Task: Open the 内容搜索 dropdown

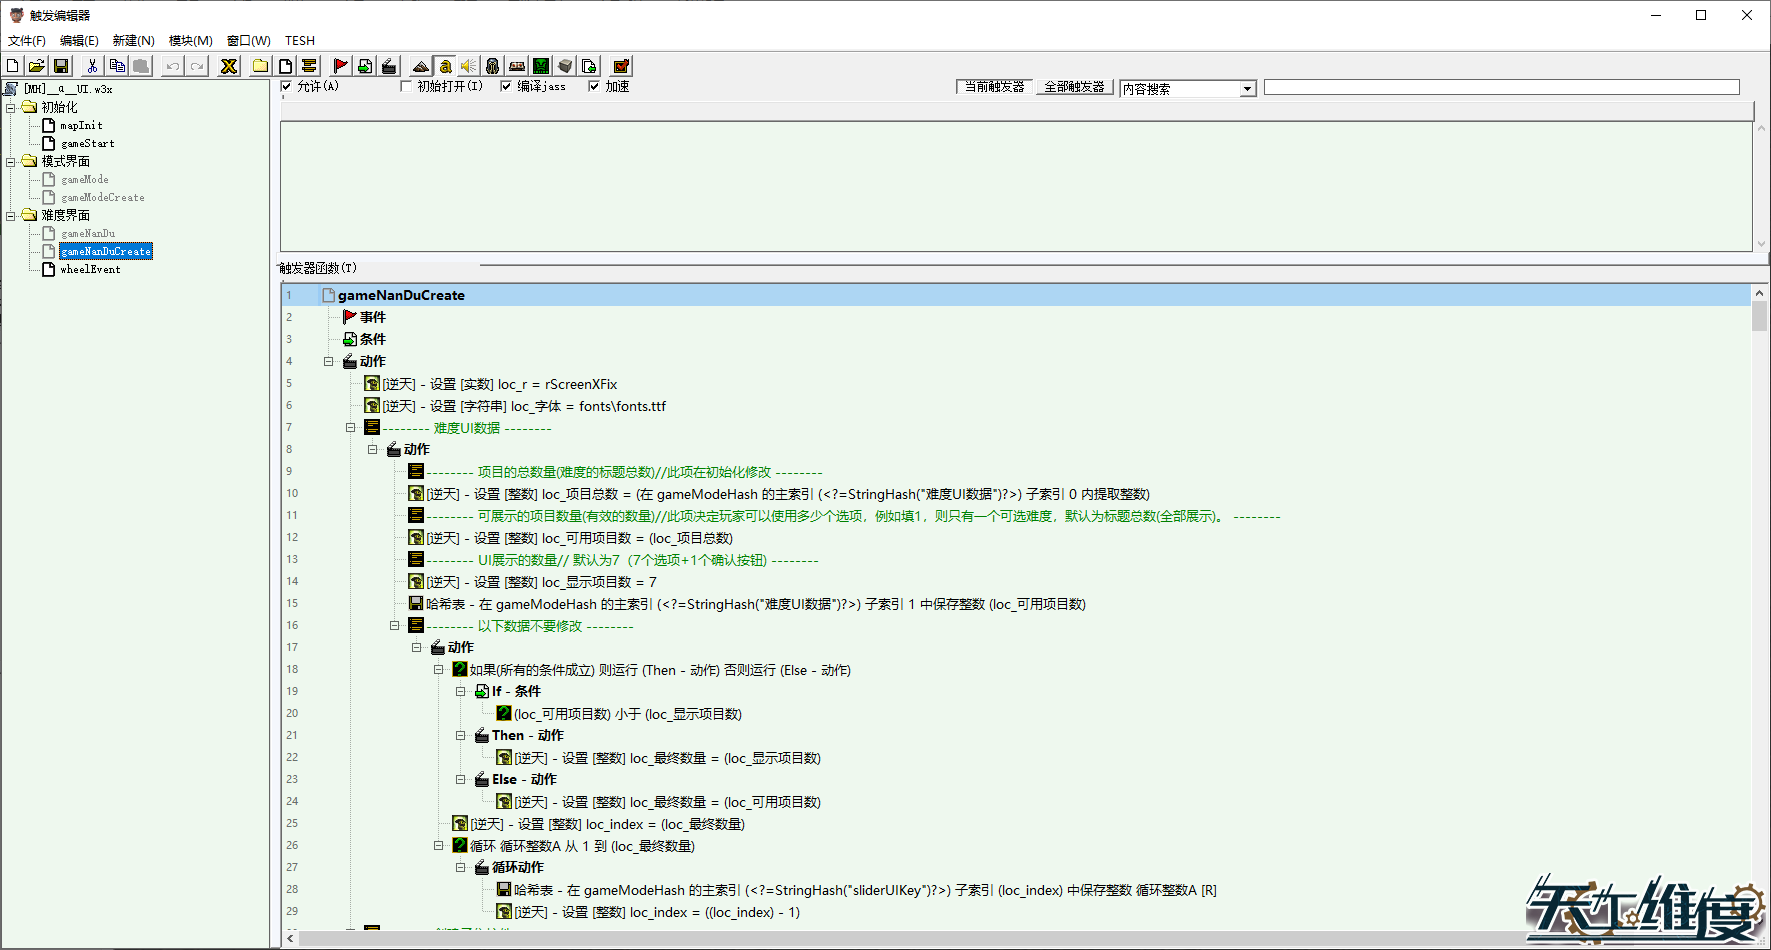Action: pos(1247,89)
